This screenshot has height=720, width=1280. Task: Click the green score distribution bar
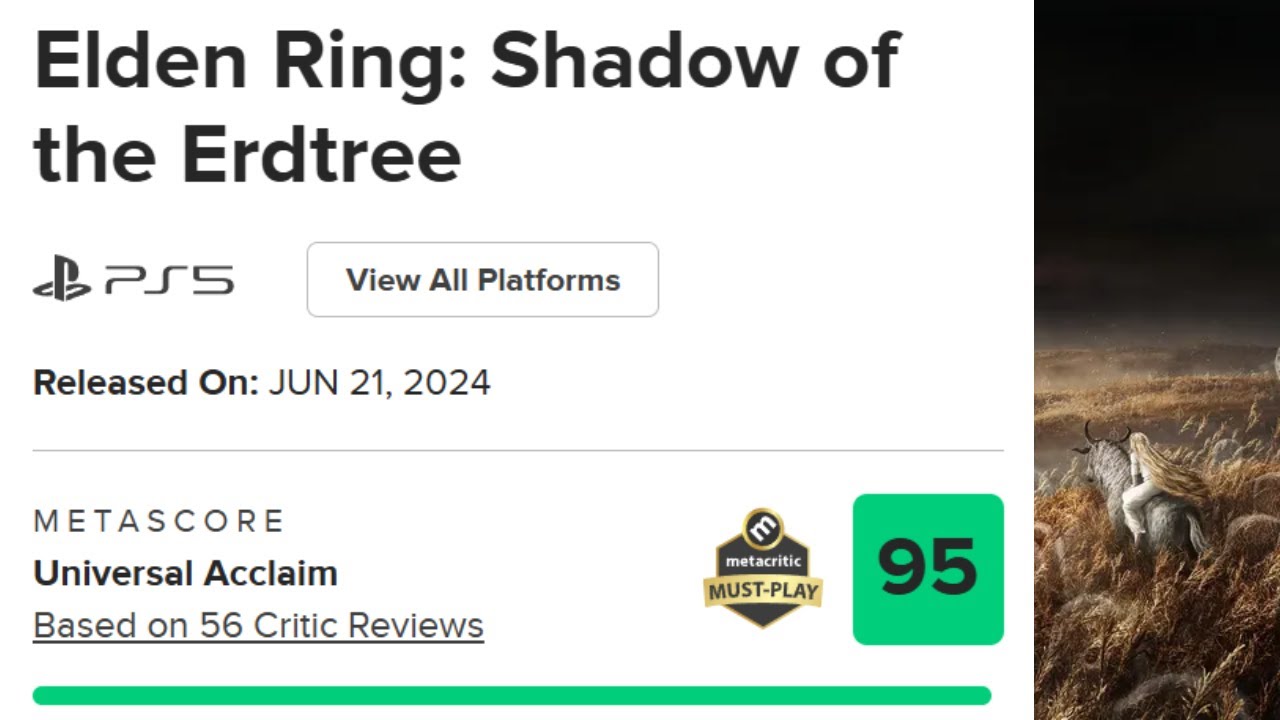coord(512,695)
